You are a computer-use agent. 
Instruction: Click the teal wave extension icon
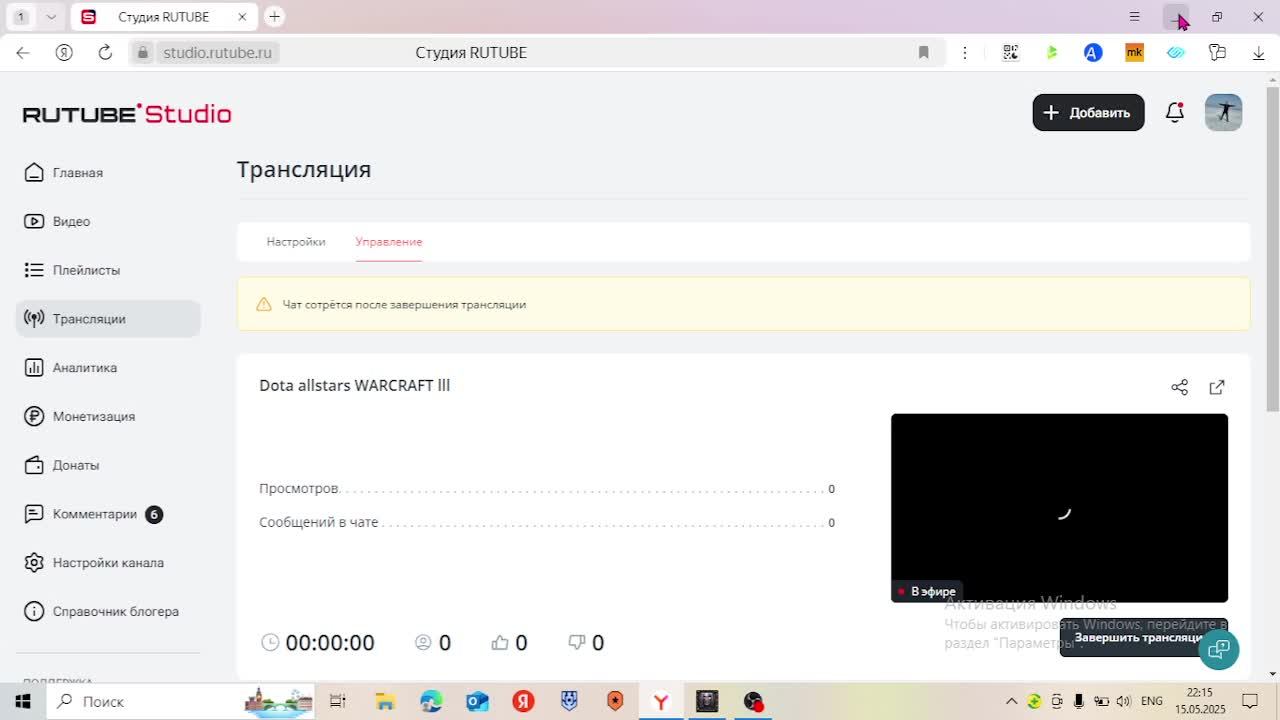click(1176, 53)
